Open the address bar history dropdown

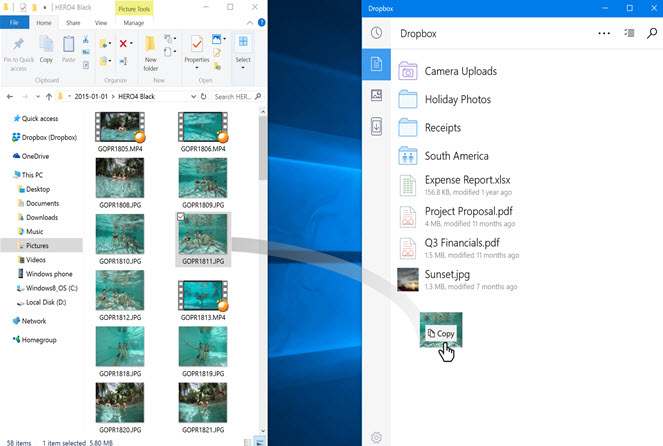[193, 96]
